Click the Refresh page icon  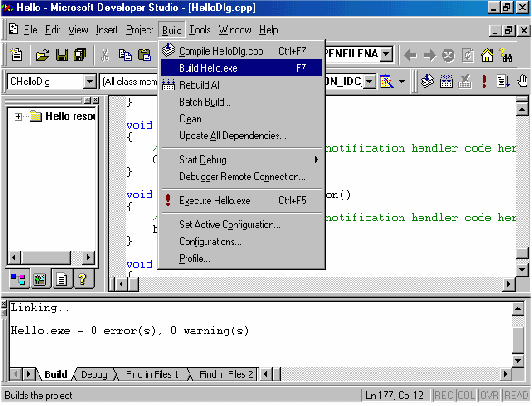[x=468, y=55]
